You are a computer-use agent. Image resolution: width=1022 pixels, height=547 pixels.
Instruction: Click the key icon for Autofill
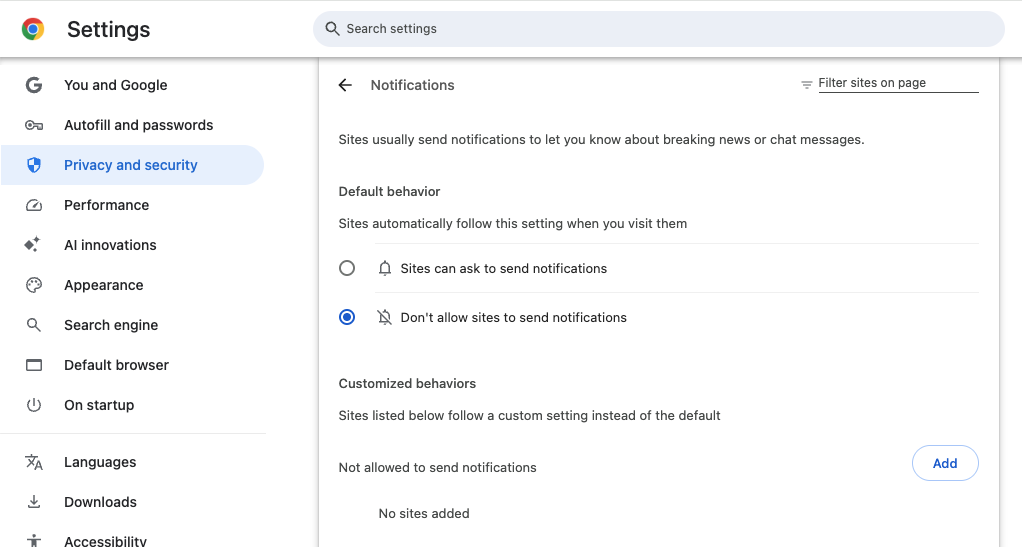tap(34, 125)
